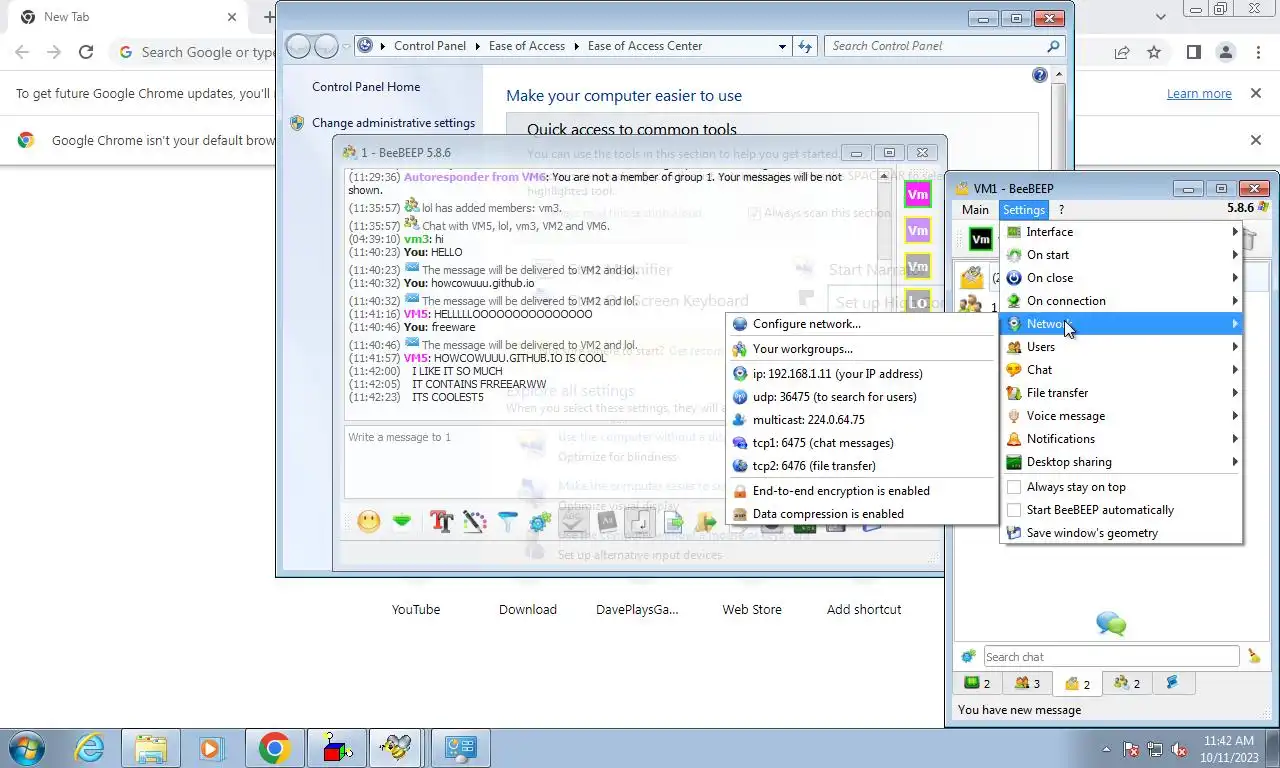
Task: Click the Ease of Access breadcrumb
Action: click(x=526, y=46)
